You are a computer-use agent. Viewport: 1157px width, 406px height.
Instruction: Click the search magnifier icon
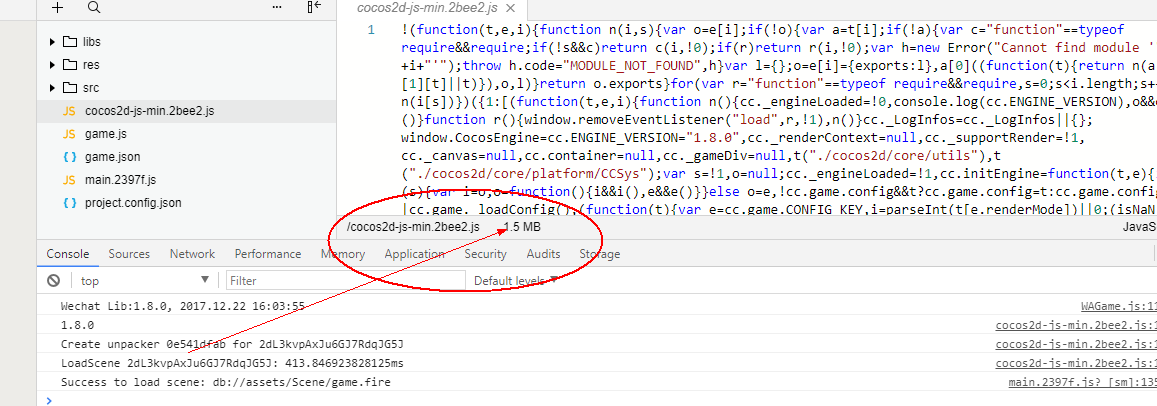93,7
